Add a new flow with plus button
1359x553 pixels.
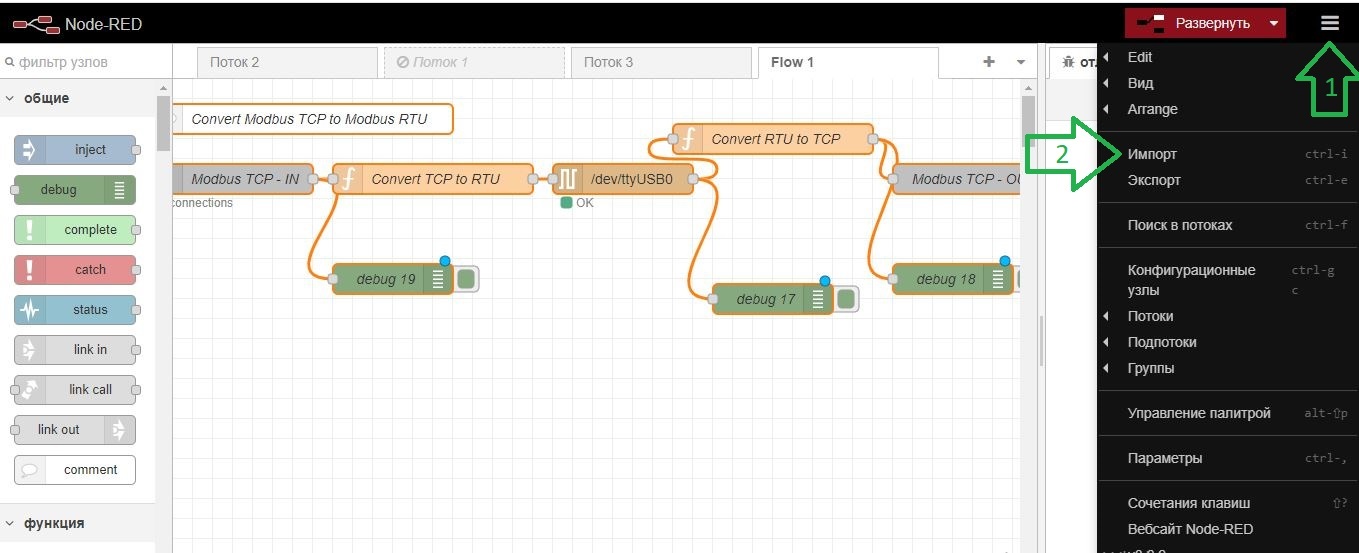tap(989, 62)
